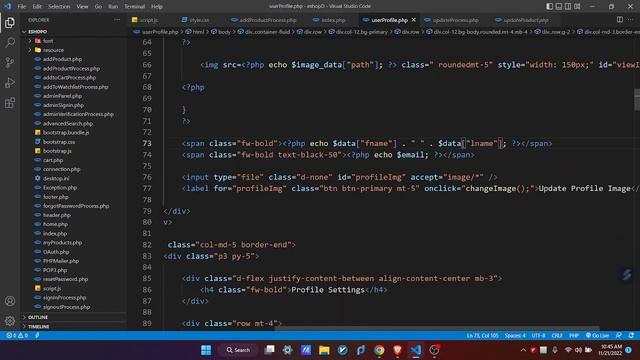This screenshot has width=640, height=360.
Task: Click the errors and warnings status indicator
Action: pos(17,336)
